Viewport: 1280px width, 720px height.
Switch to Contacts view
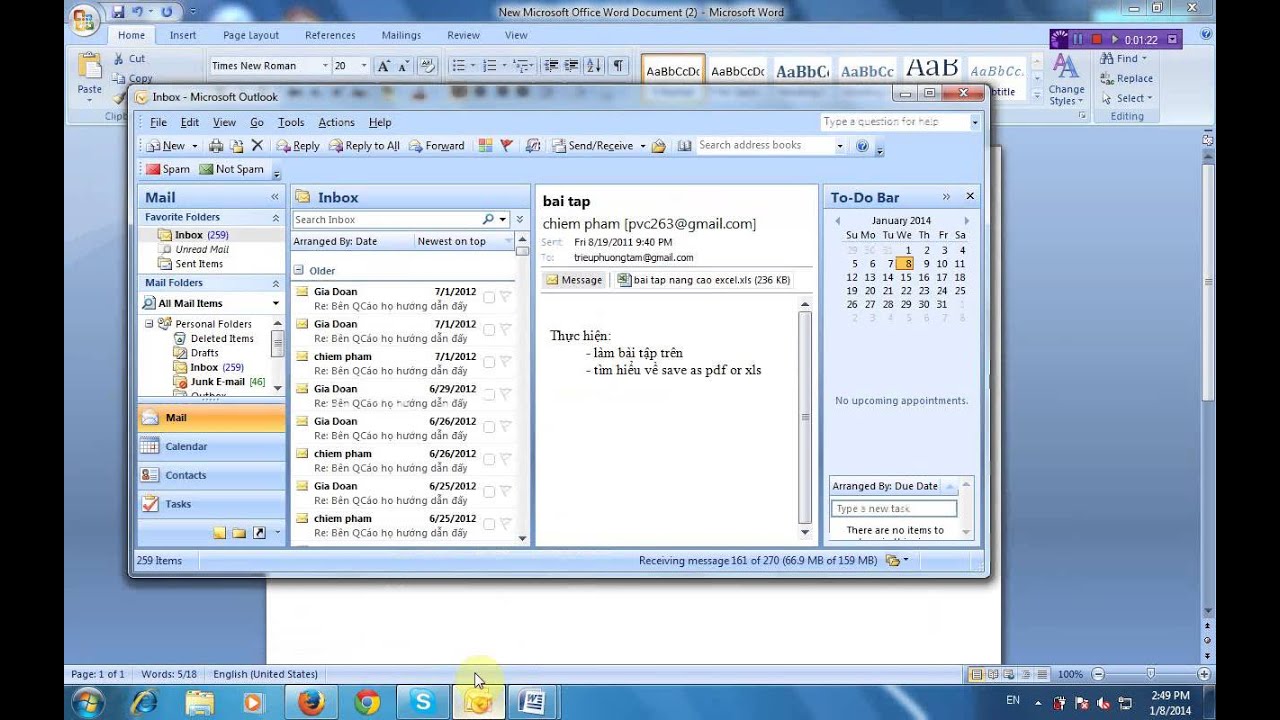211,475
